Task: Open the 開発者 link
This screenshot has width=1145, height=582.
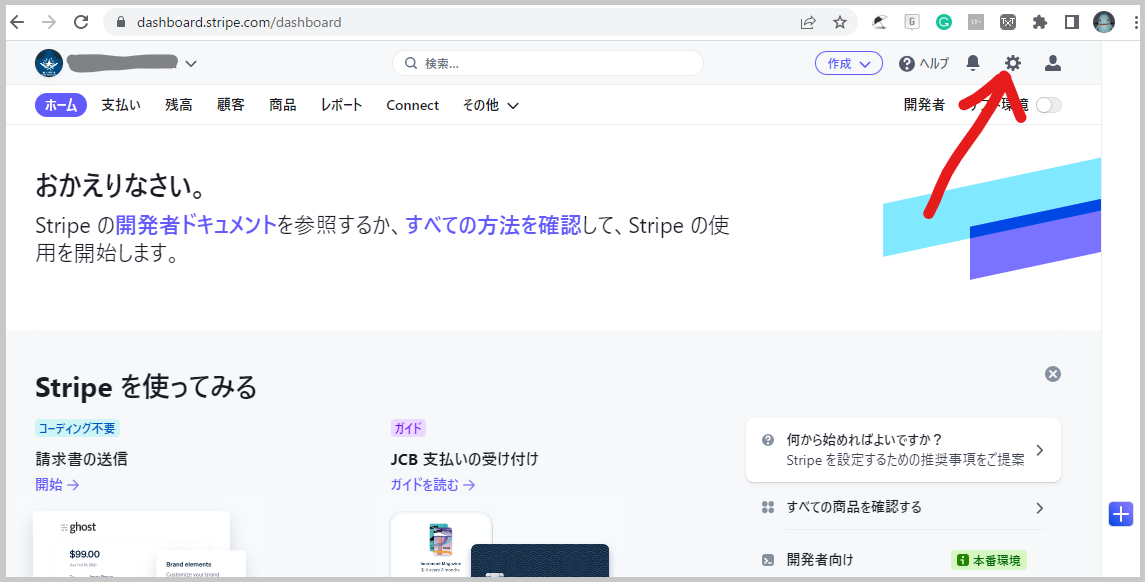Action: (x=924, y=105)
